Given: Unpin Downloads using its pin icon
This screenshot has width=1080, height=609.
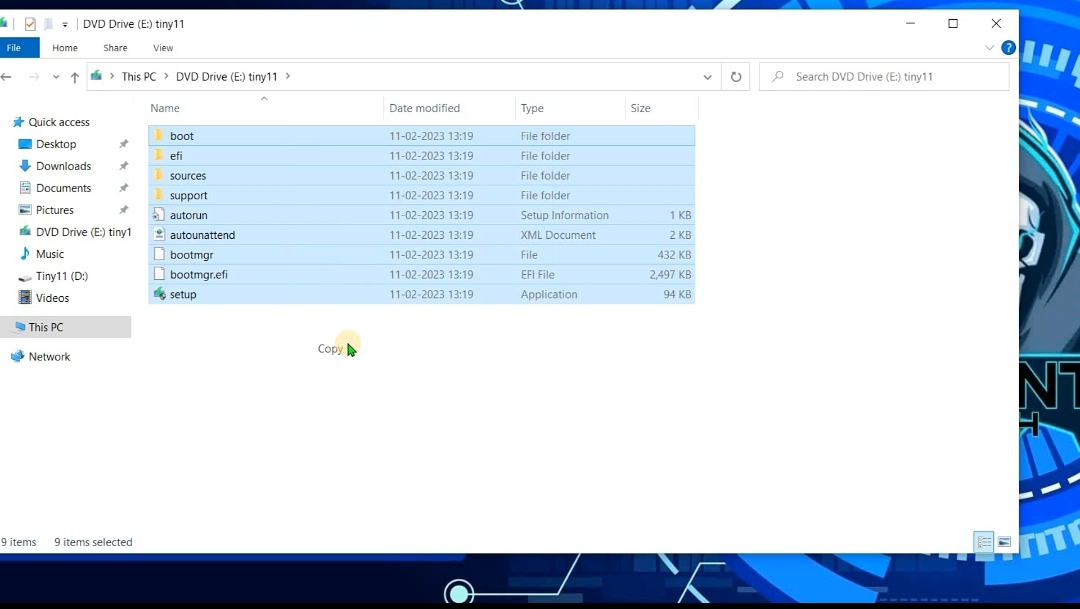Looking at the screenshot, I should (x=123, y=166).
